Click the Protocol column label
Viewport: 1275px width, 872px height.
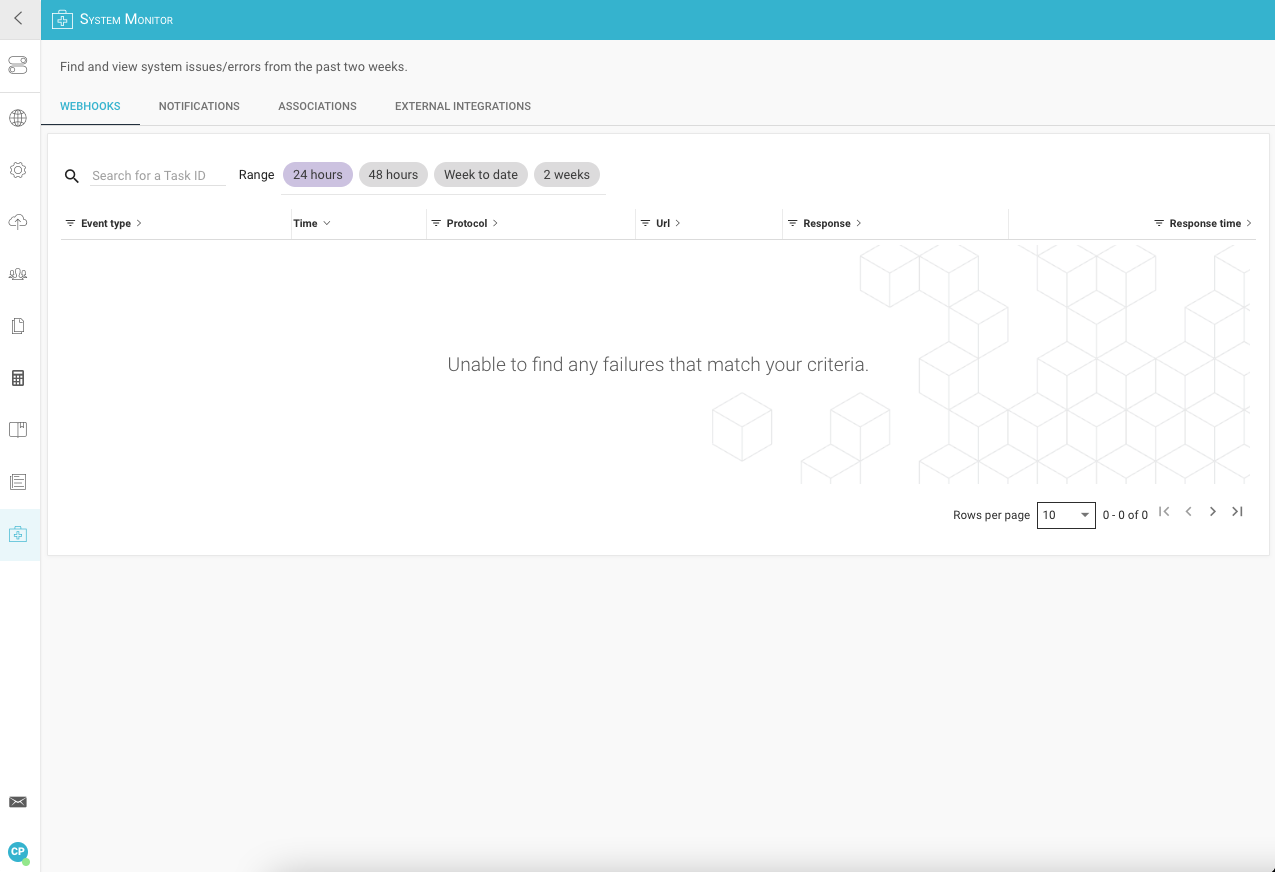point(467,224)
